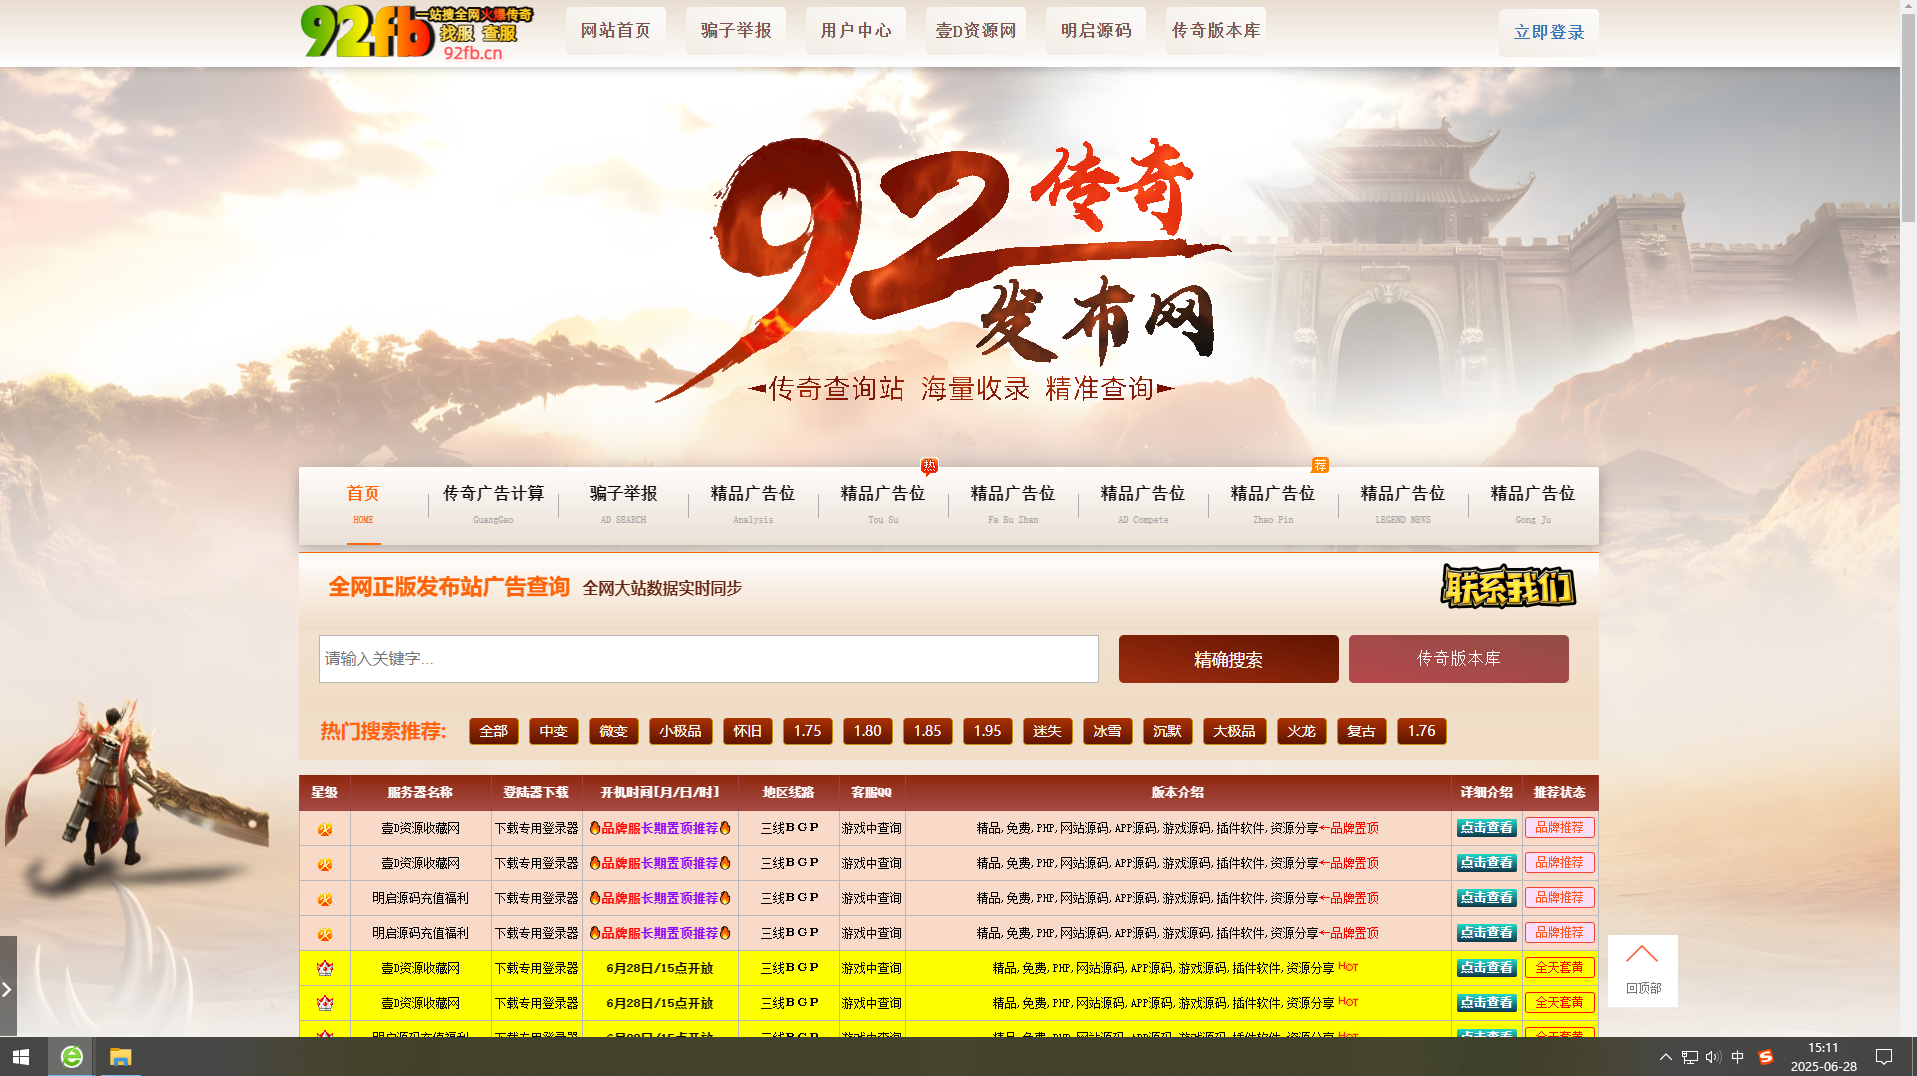Click the 热 hot badge above the nav tab
Image resolution: width=1917 pixels, height=1076 pixels.
coord(929,464)
